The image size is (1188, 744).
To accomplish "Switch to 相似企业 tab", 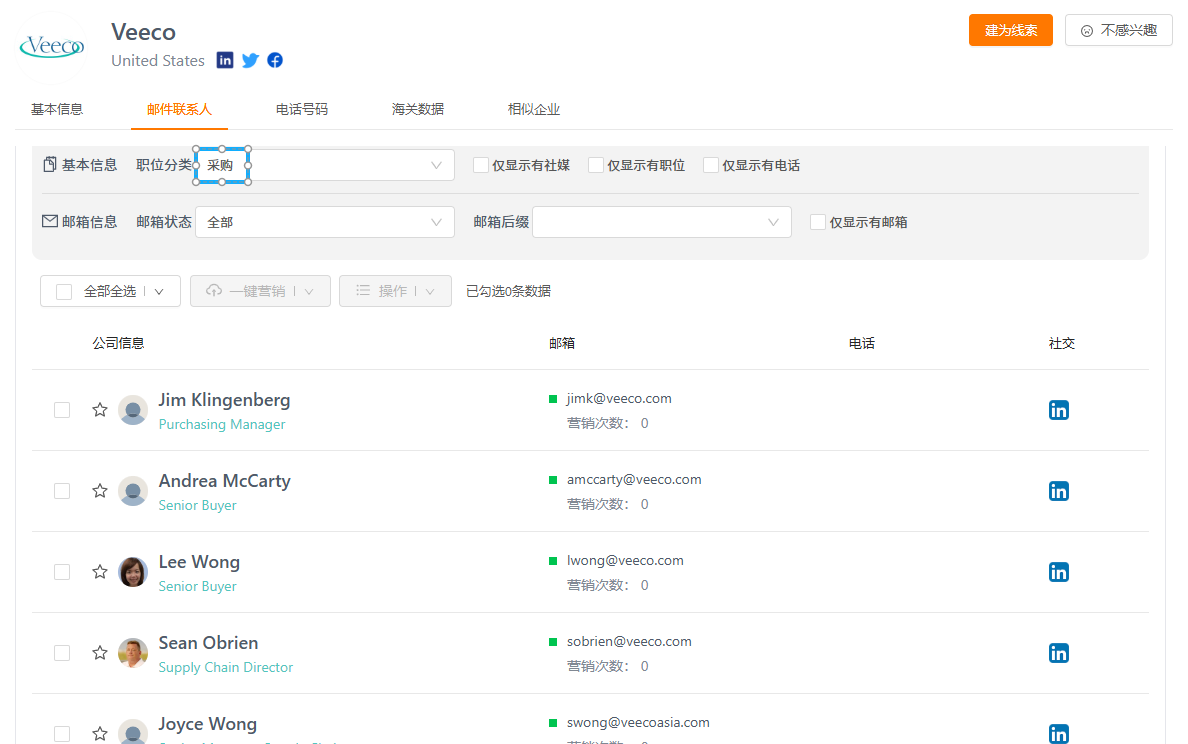I will (533, 109).
